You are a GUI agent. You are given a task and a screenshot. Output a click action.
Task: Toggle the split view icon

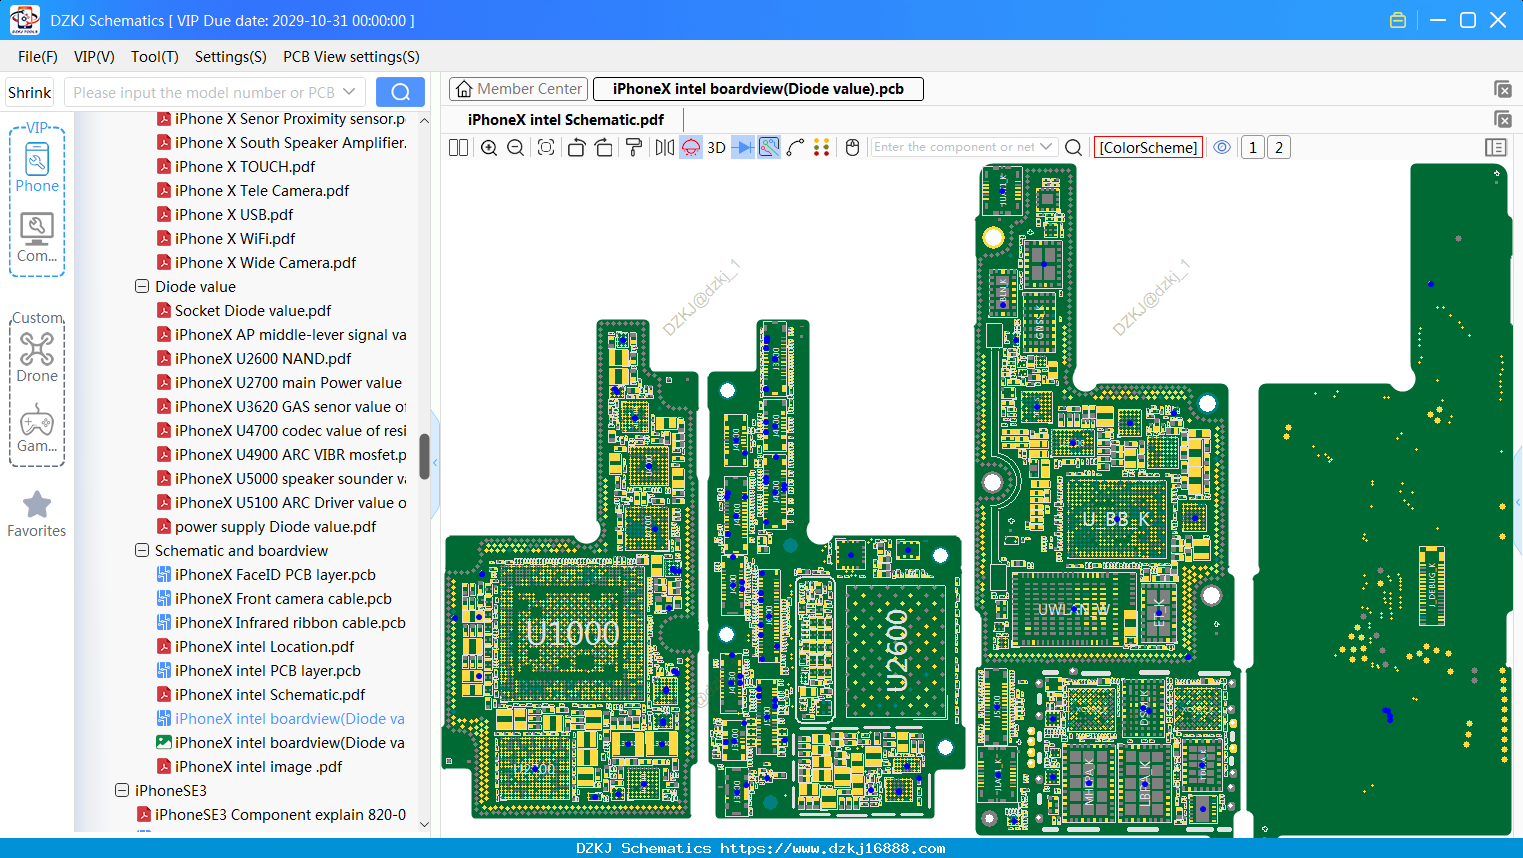458,148
